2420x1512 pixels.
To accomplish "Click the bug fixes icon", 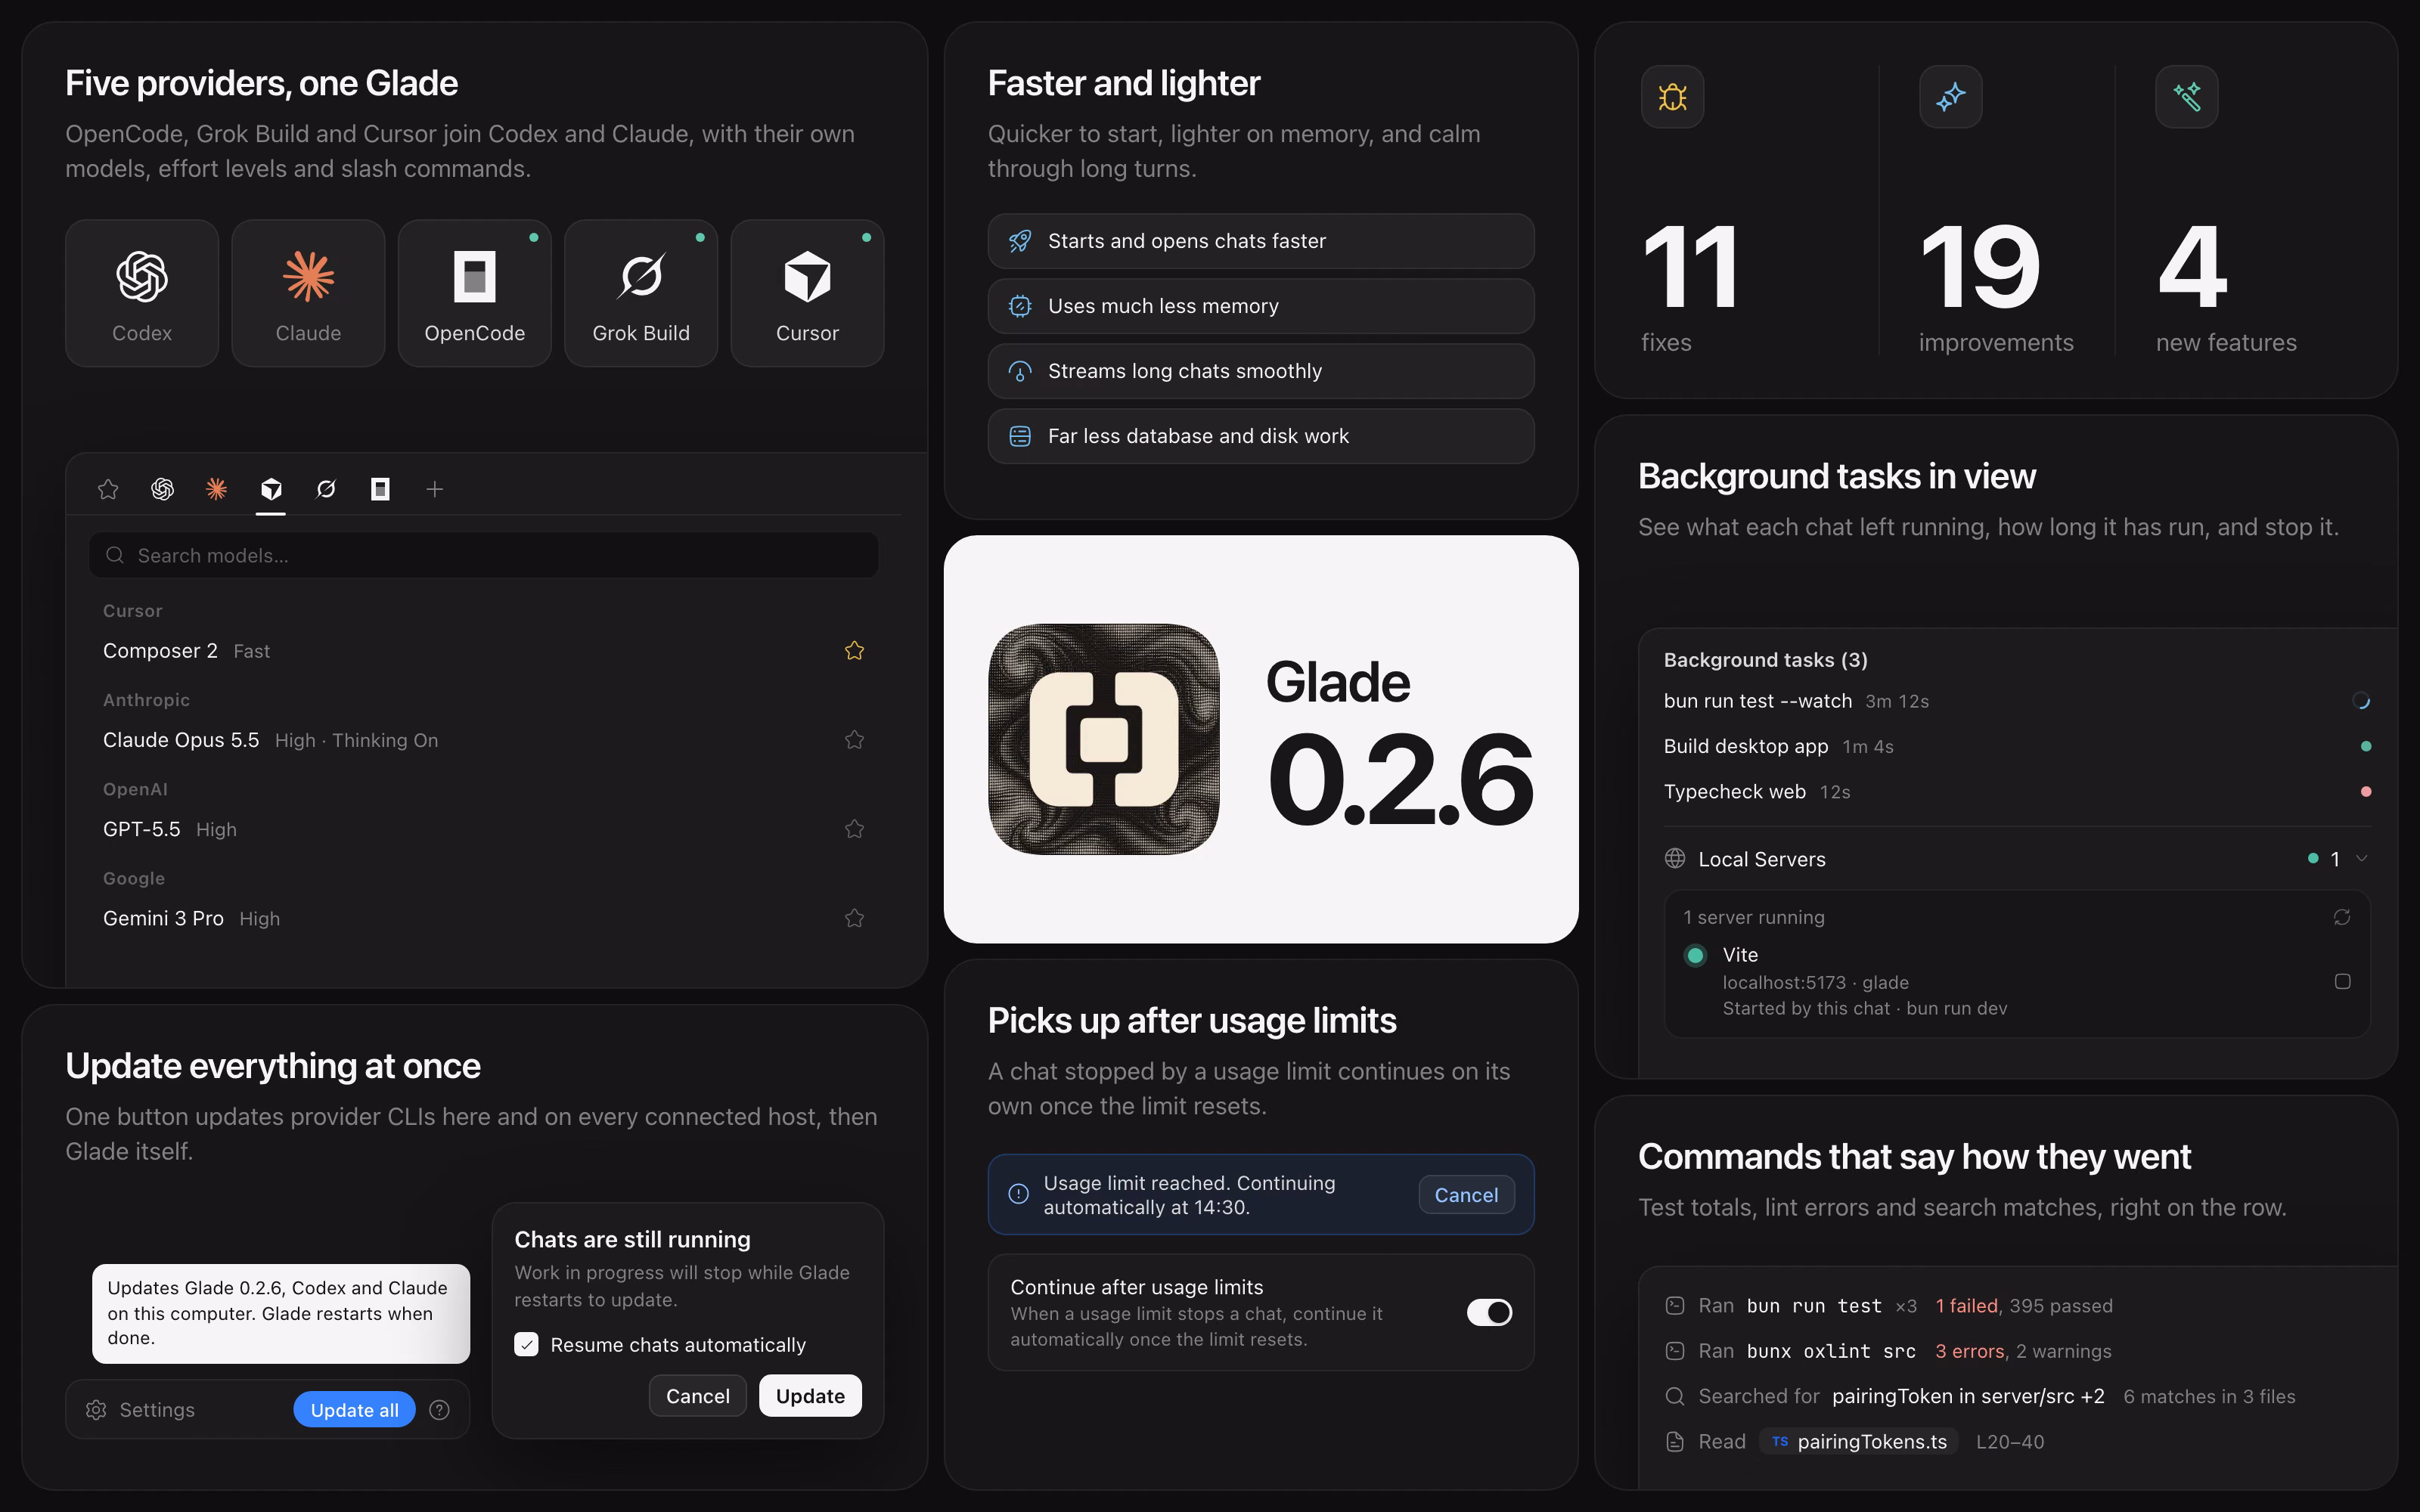I will pos(1672,97).
